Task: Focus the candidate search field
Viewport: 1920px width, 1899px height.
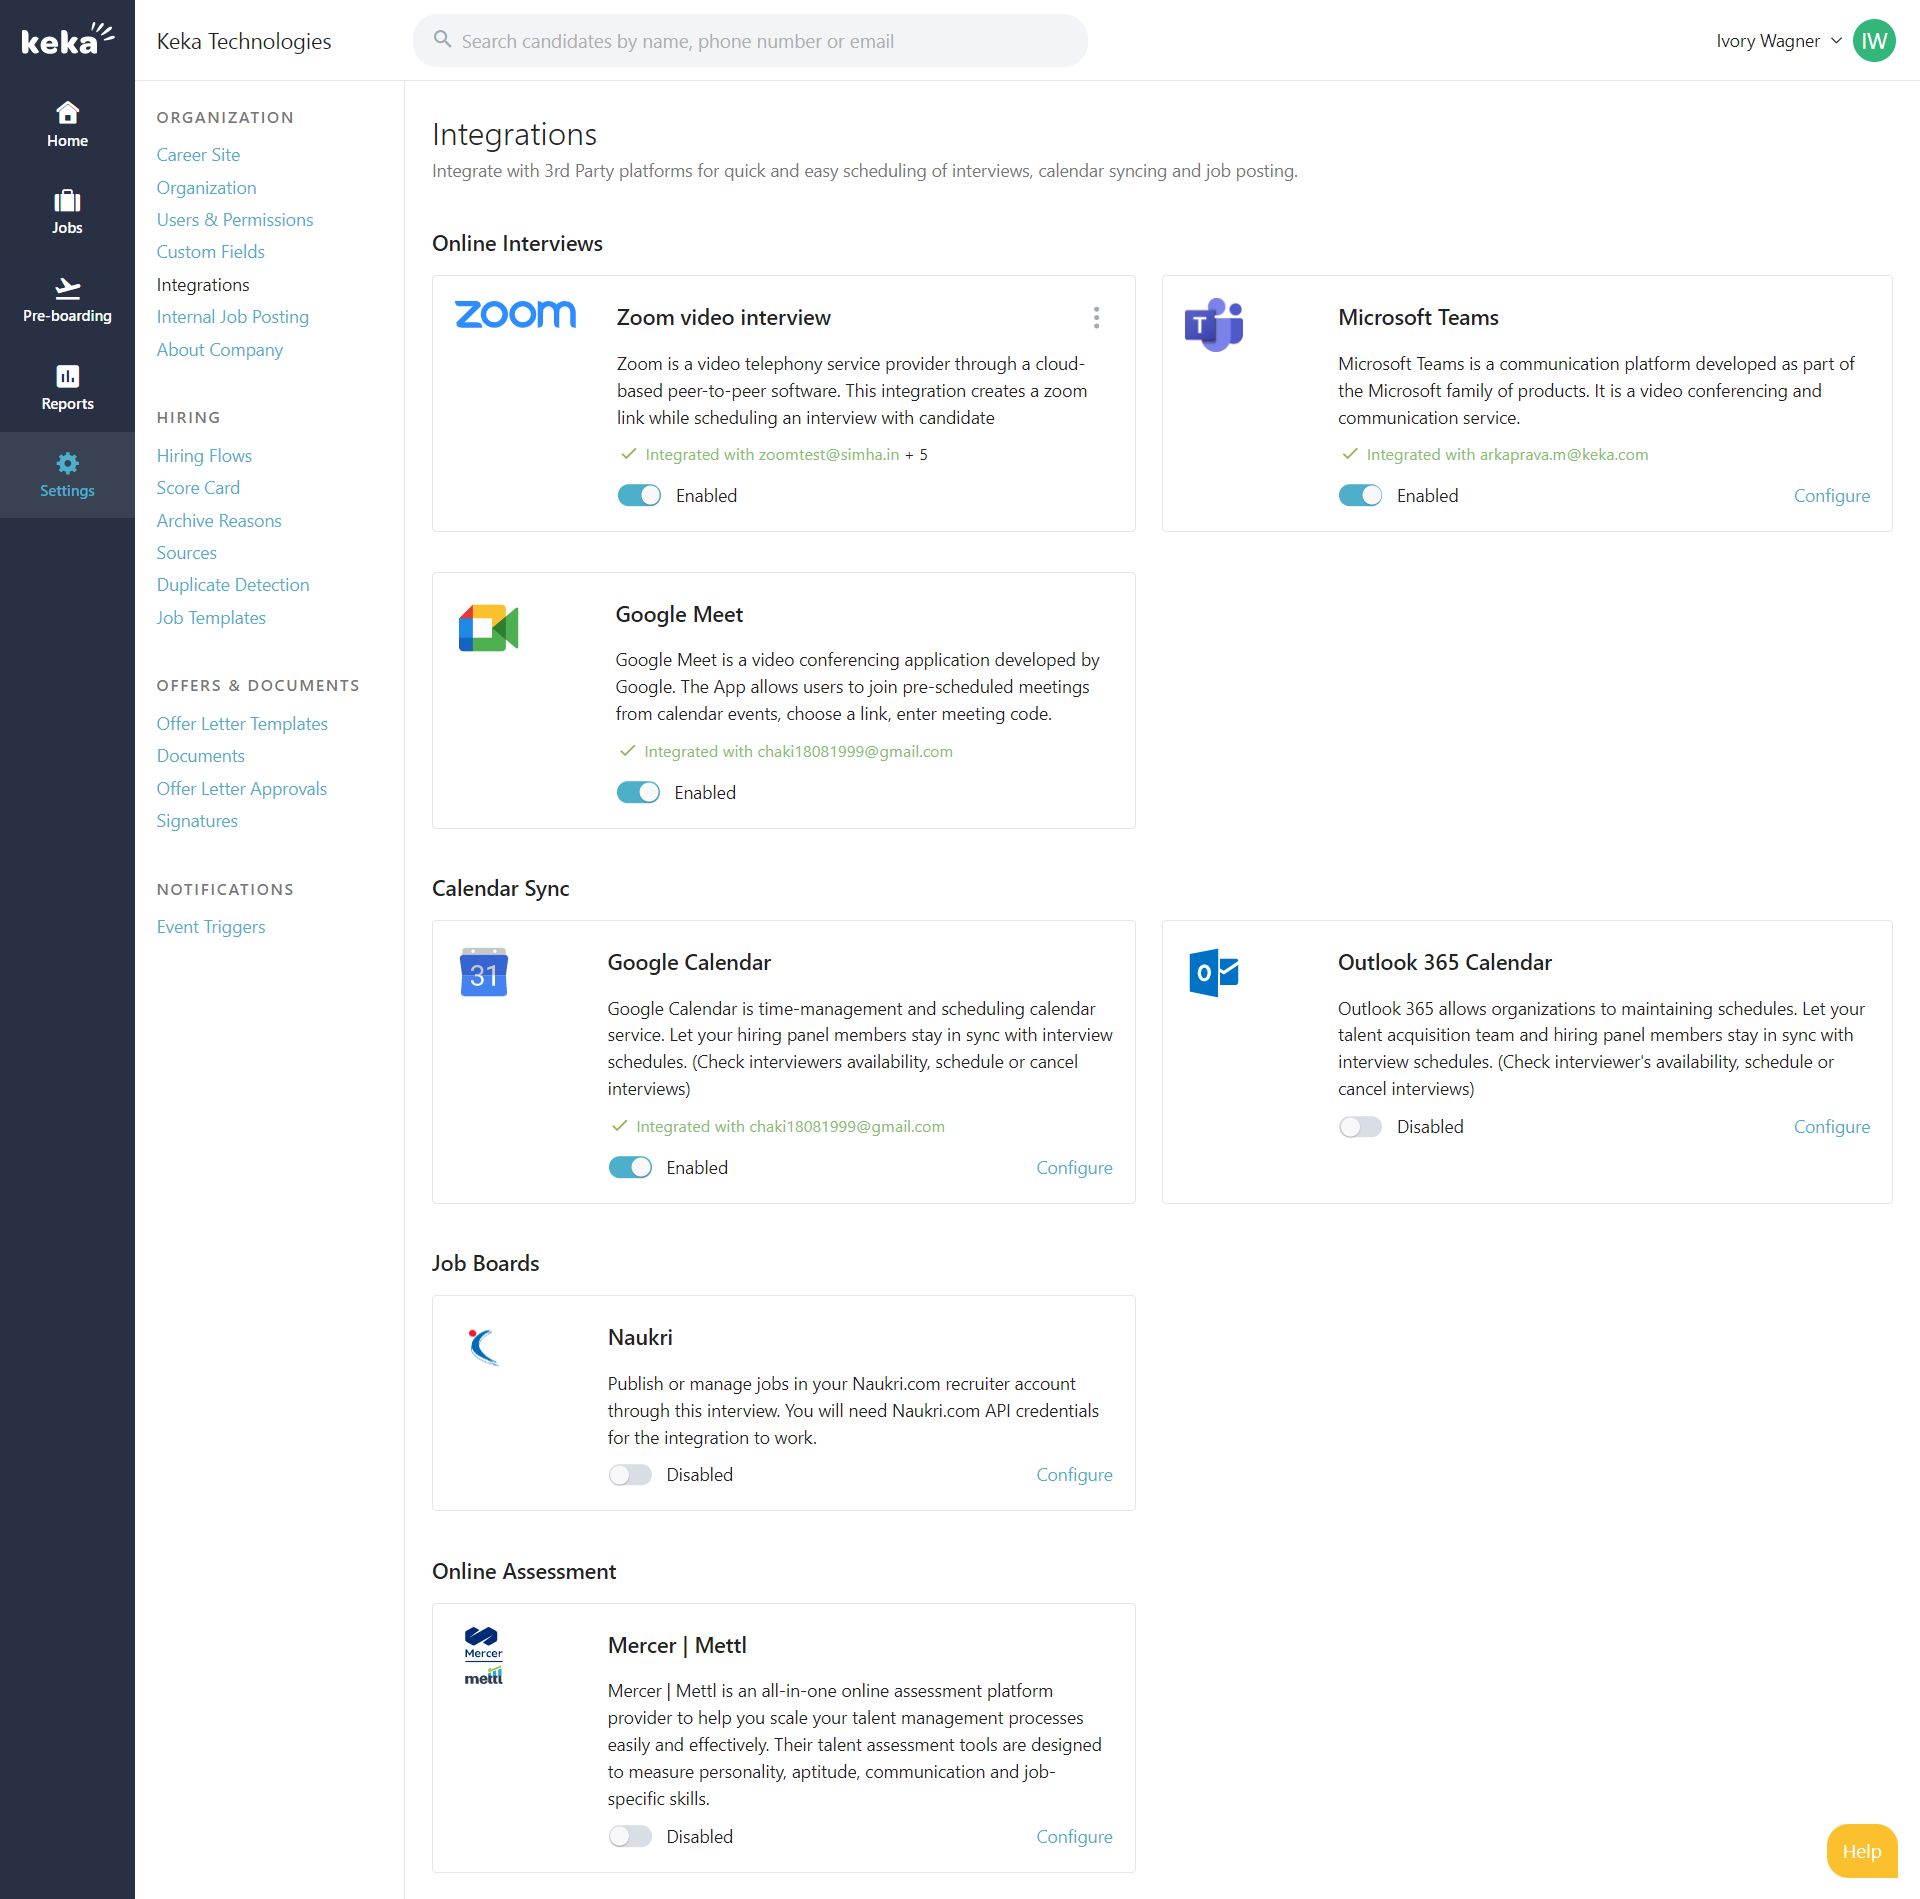Action: click(750, 41)
